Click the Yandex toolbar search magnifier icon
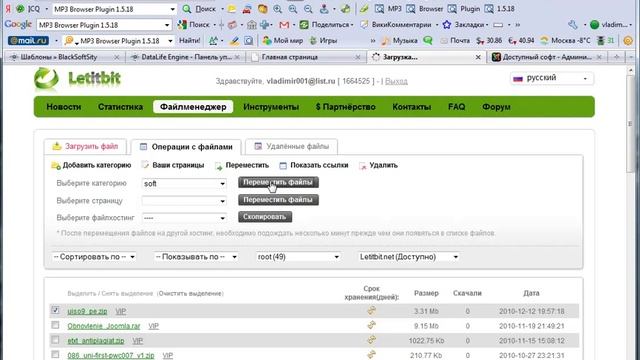 coord(187,9)
